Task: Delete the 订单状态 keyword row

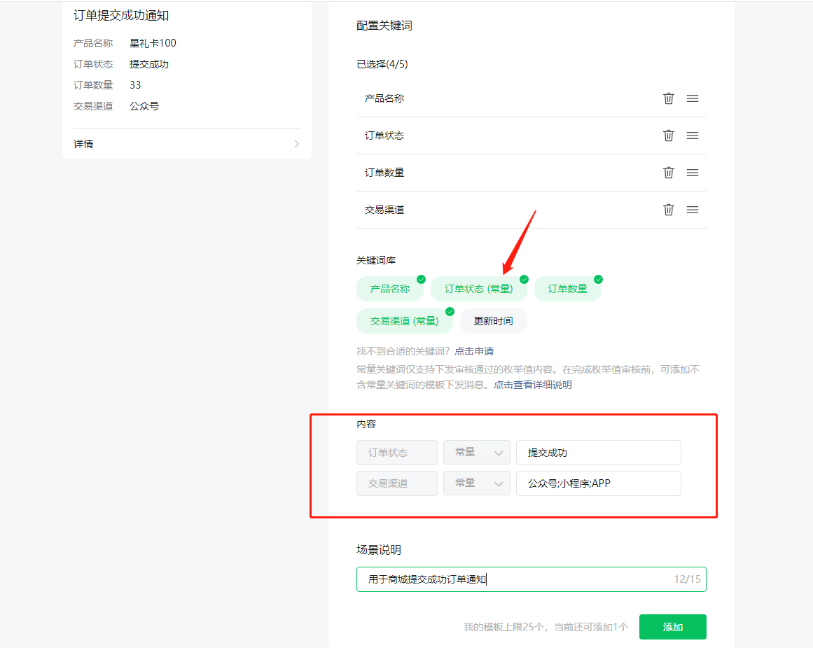Action: [668, 135]
